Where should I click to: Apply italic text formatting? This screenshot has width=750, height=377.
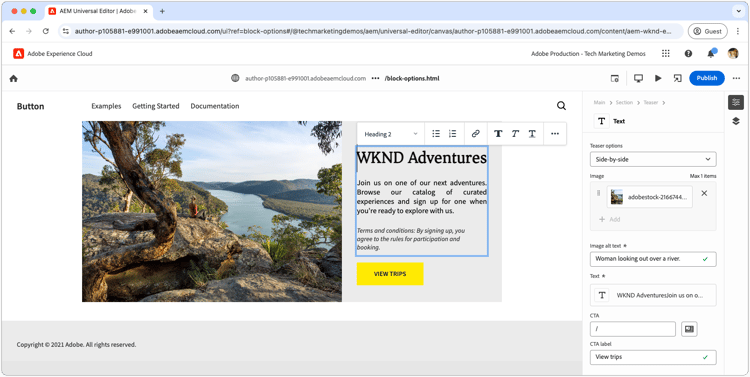click(515, 134)
